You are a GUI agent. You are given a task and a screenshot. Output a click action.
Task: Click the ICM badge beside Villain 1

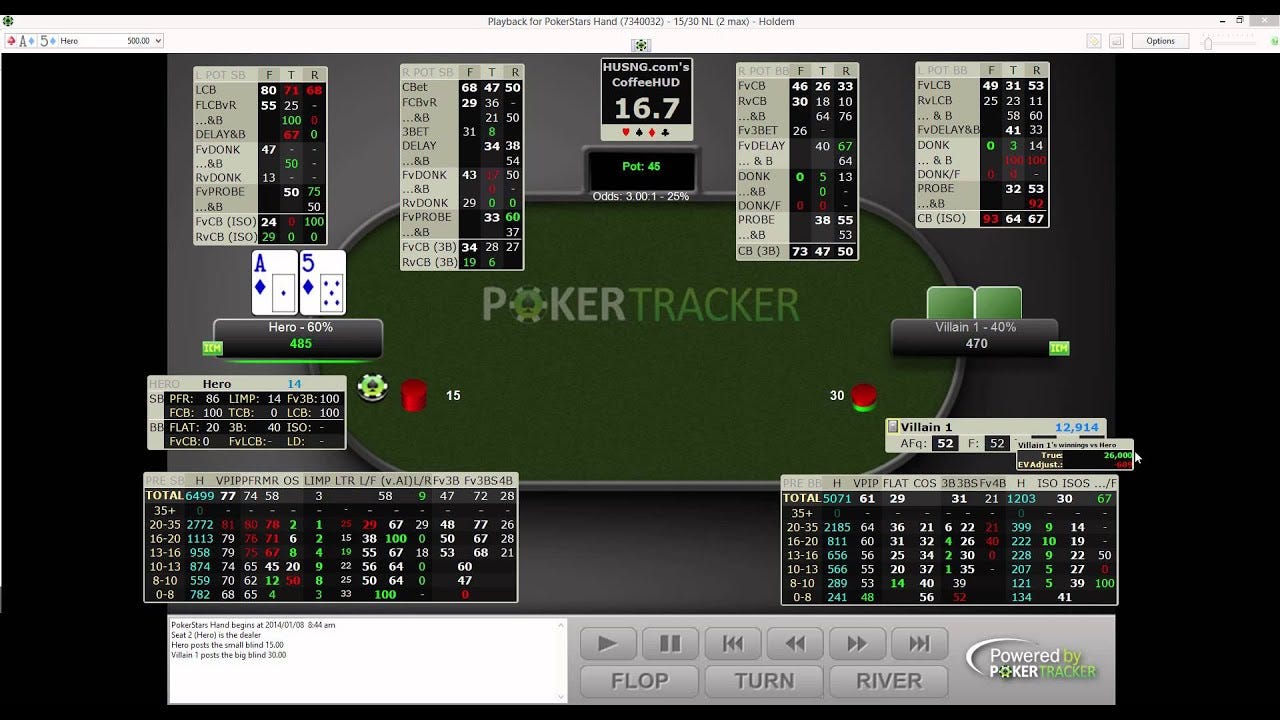point(1059,348)
